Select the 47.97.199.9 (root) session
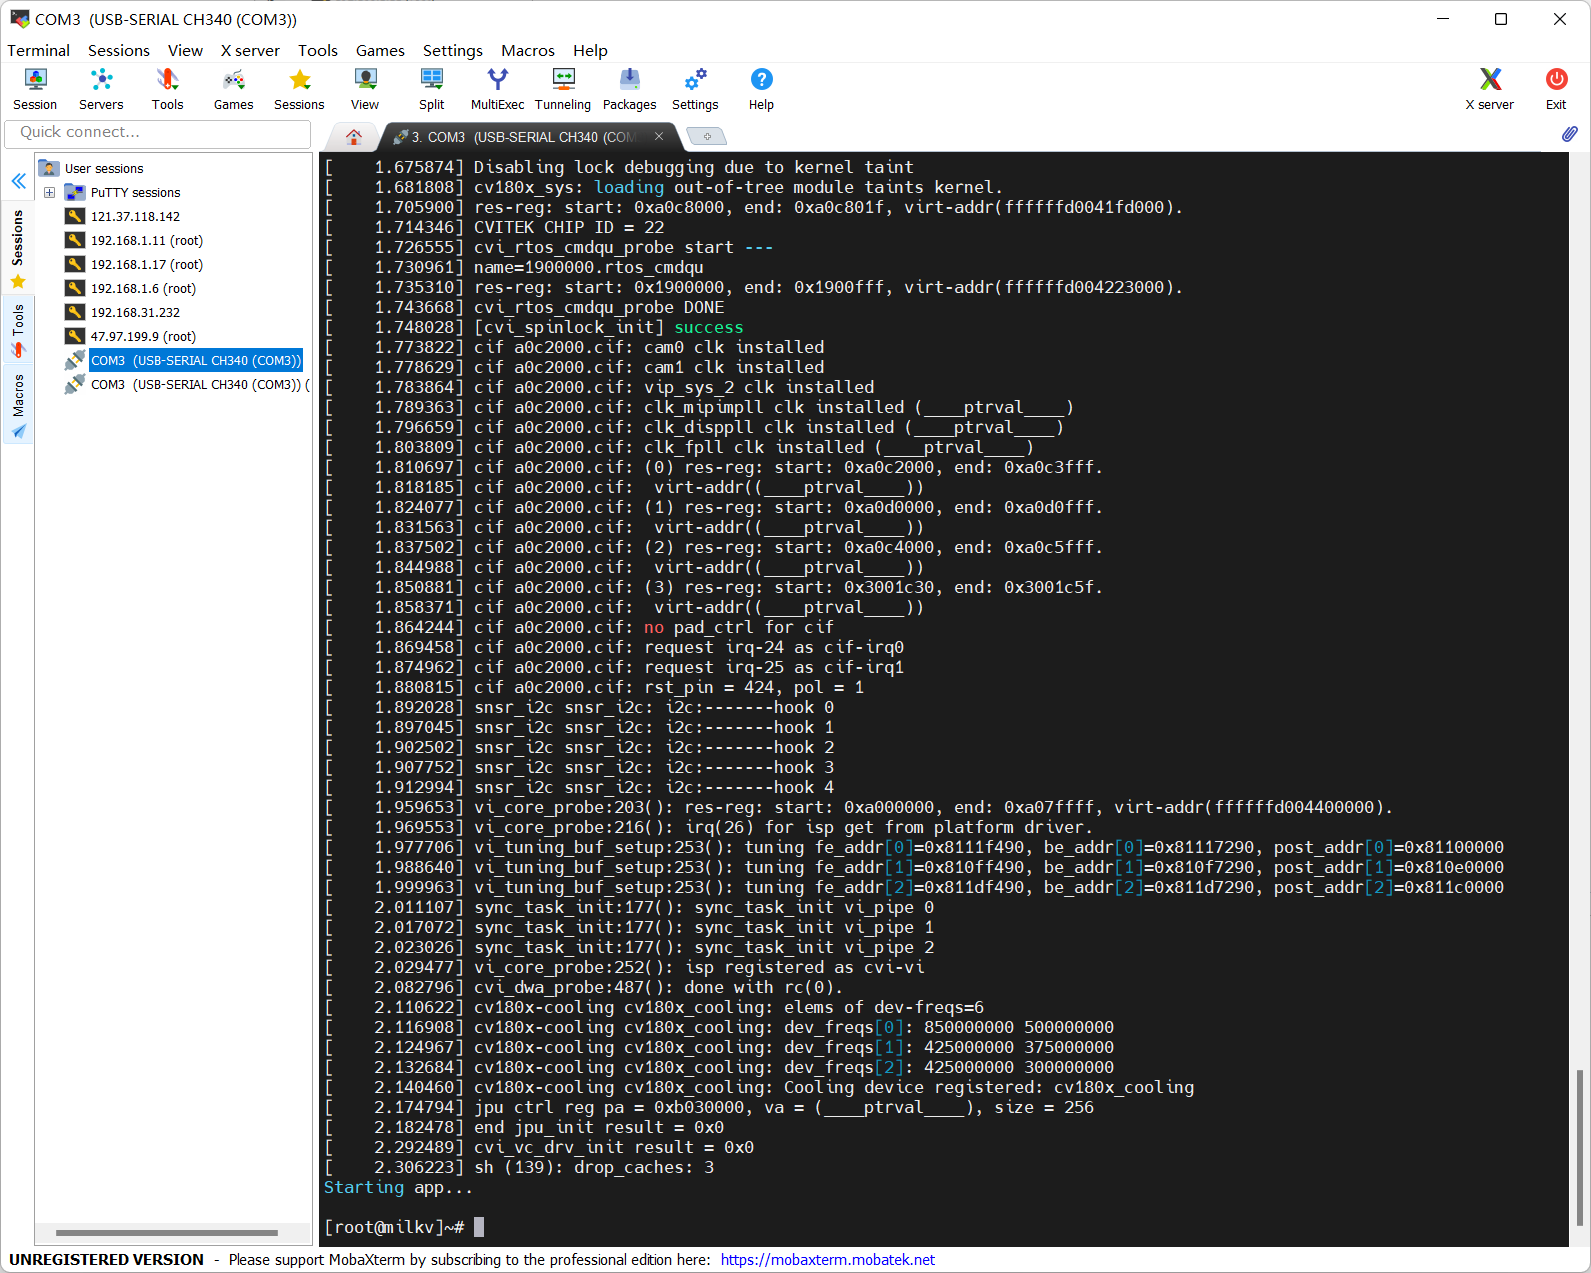This screenshot has width=1591, height=1273. coord(143,336)
